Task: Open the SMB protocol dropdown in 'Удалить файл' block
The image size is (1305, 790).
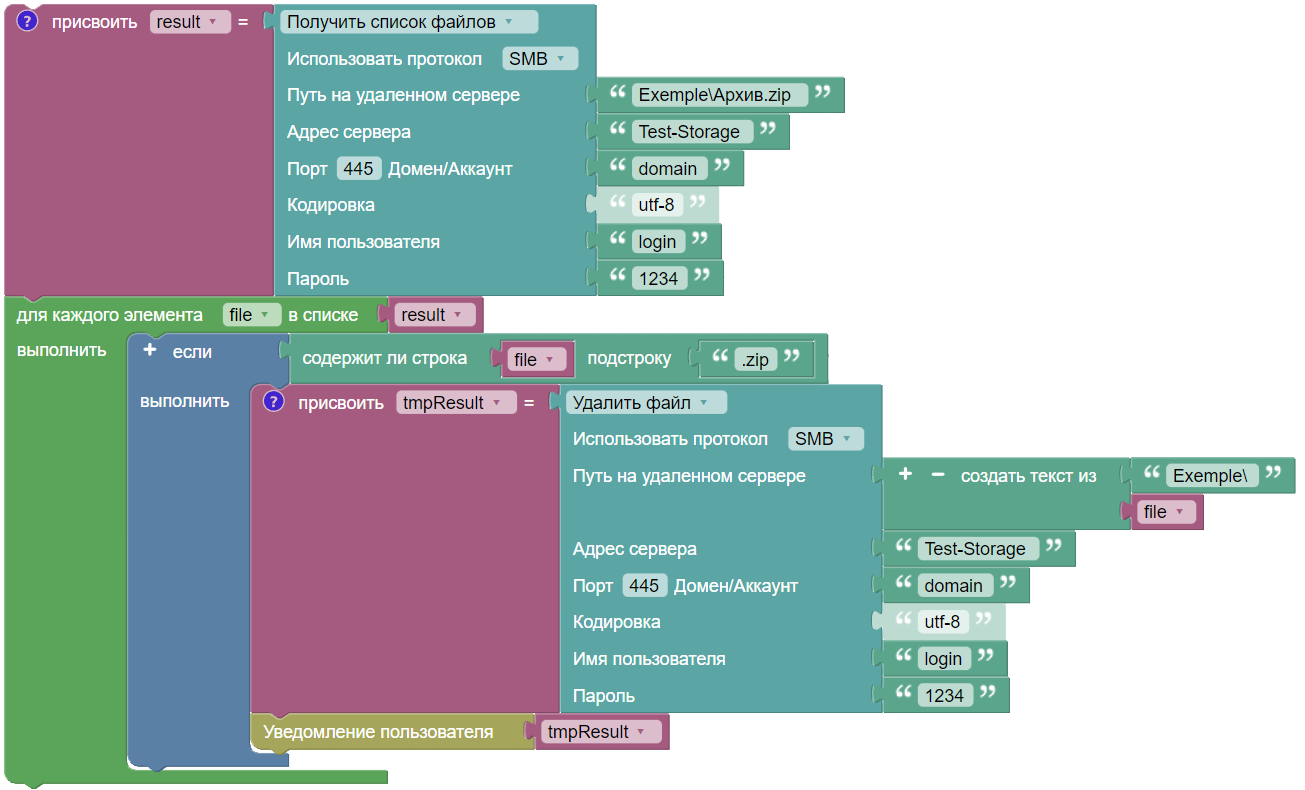Action: 826,439
